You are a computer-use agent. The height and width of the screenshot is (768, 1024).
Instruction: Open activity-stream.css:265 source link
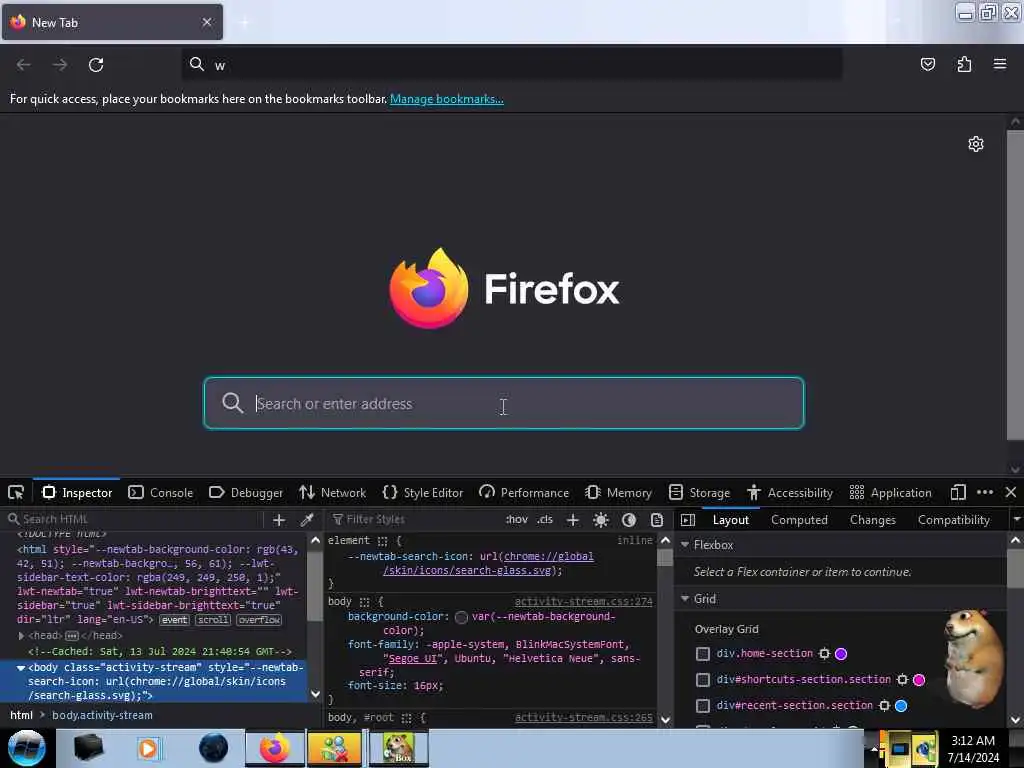583,717
